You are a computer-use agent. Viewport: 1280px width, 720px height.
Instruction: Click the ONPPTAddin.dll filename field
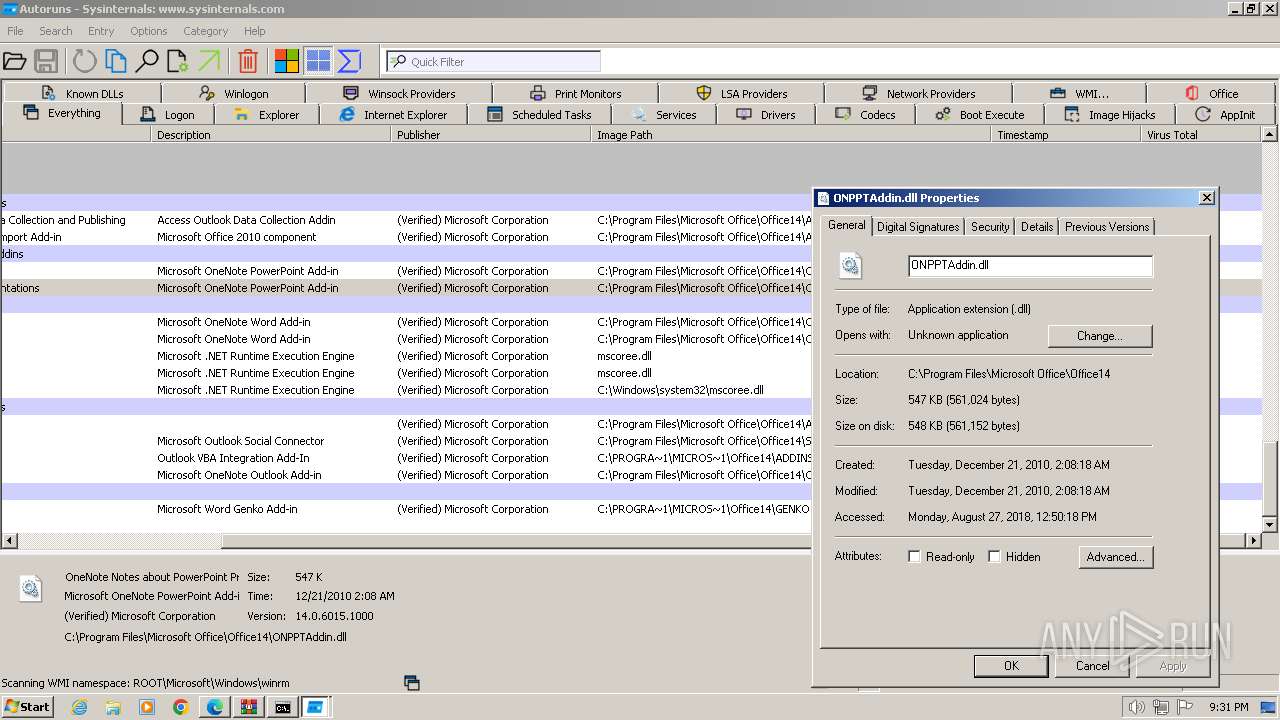1030,265
